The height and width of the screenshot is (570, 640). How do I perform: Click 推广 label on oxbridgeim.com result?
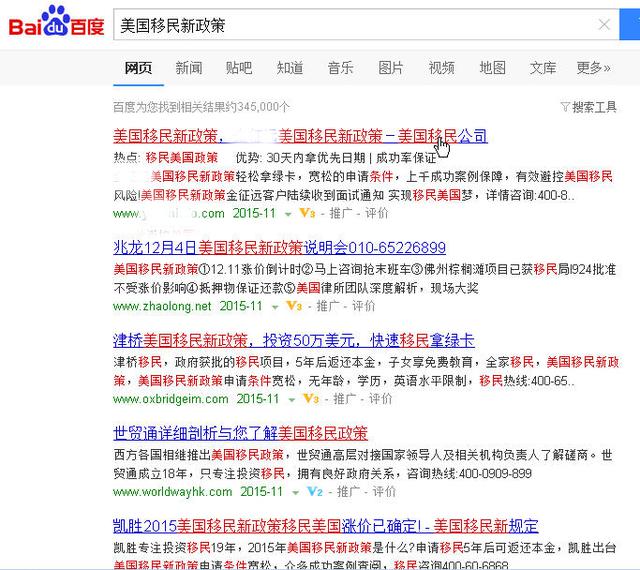[345, 399]
